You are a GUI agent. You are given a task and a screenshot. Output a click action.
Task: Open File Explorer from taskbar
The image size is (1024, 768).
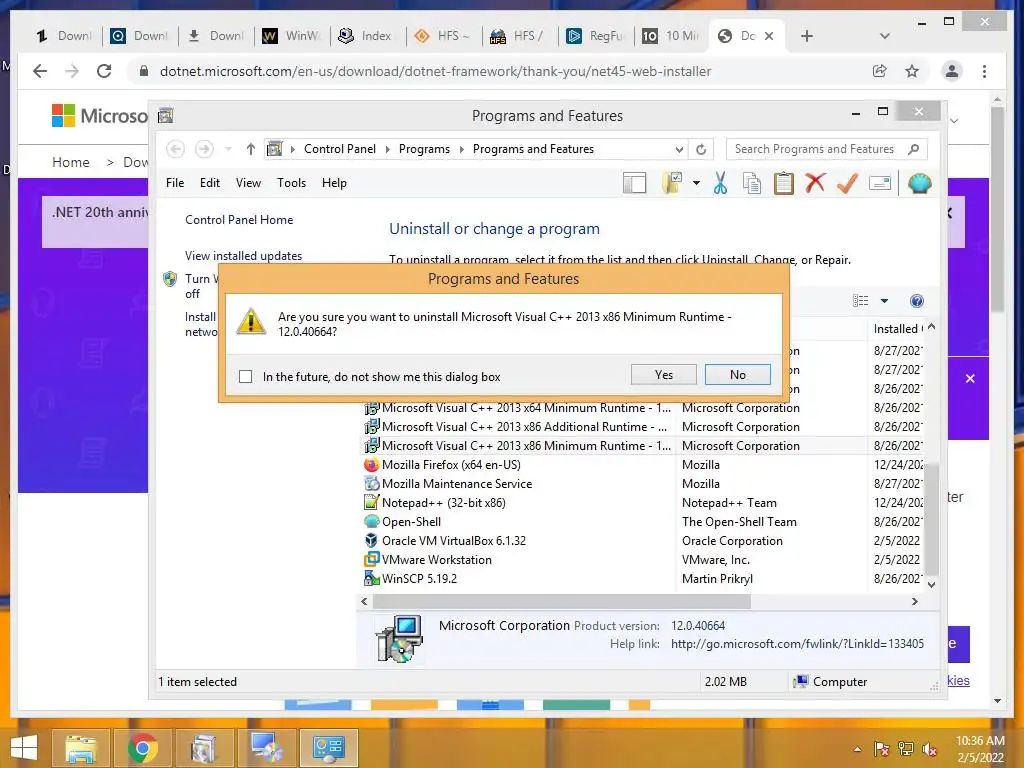pyautogui.click(x=81, y=748)
